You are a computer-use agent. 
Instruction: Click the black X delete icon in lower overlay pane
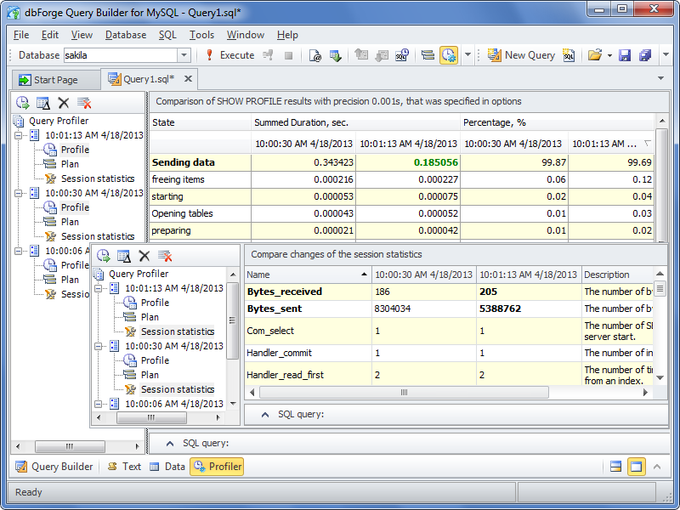point(144,256)
